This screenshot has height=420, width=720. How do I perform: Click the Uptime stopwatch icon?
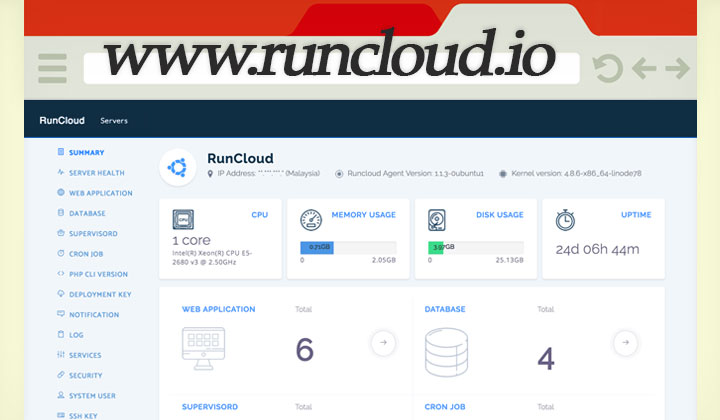[x=565, y=219]
